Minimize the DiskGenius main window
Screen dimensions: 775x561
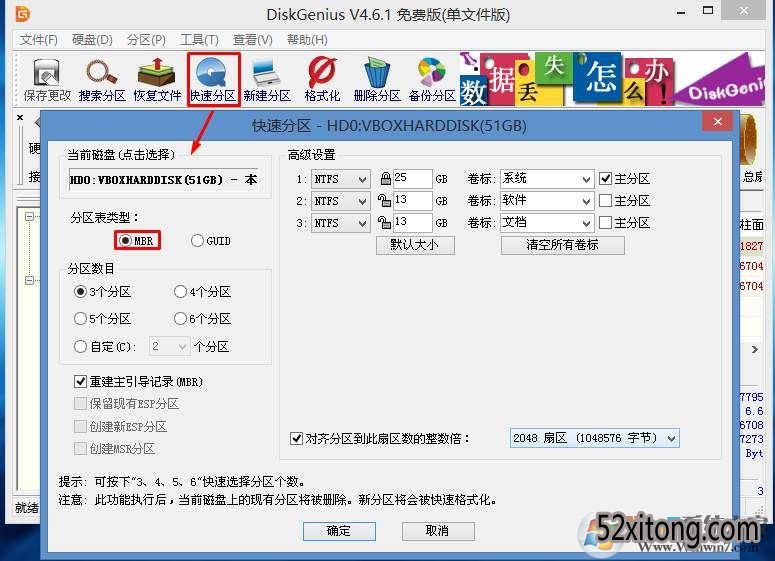pyautogui.click(x=681, y=12)
